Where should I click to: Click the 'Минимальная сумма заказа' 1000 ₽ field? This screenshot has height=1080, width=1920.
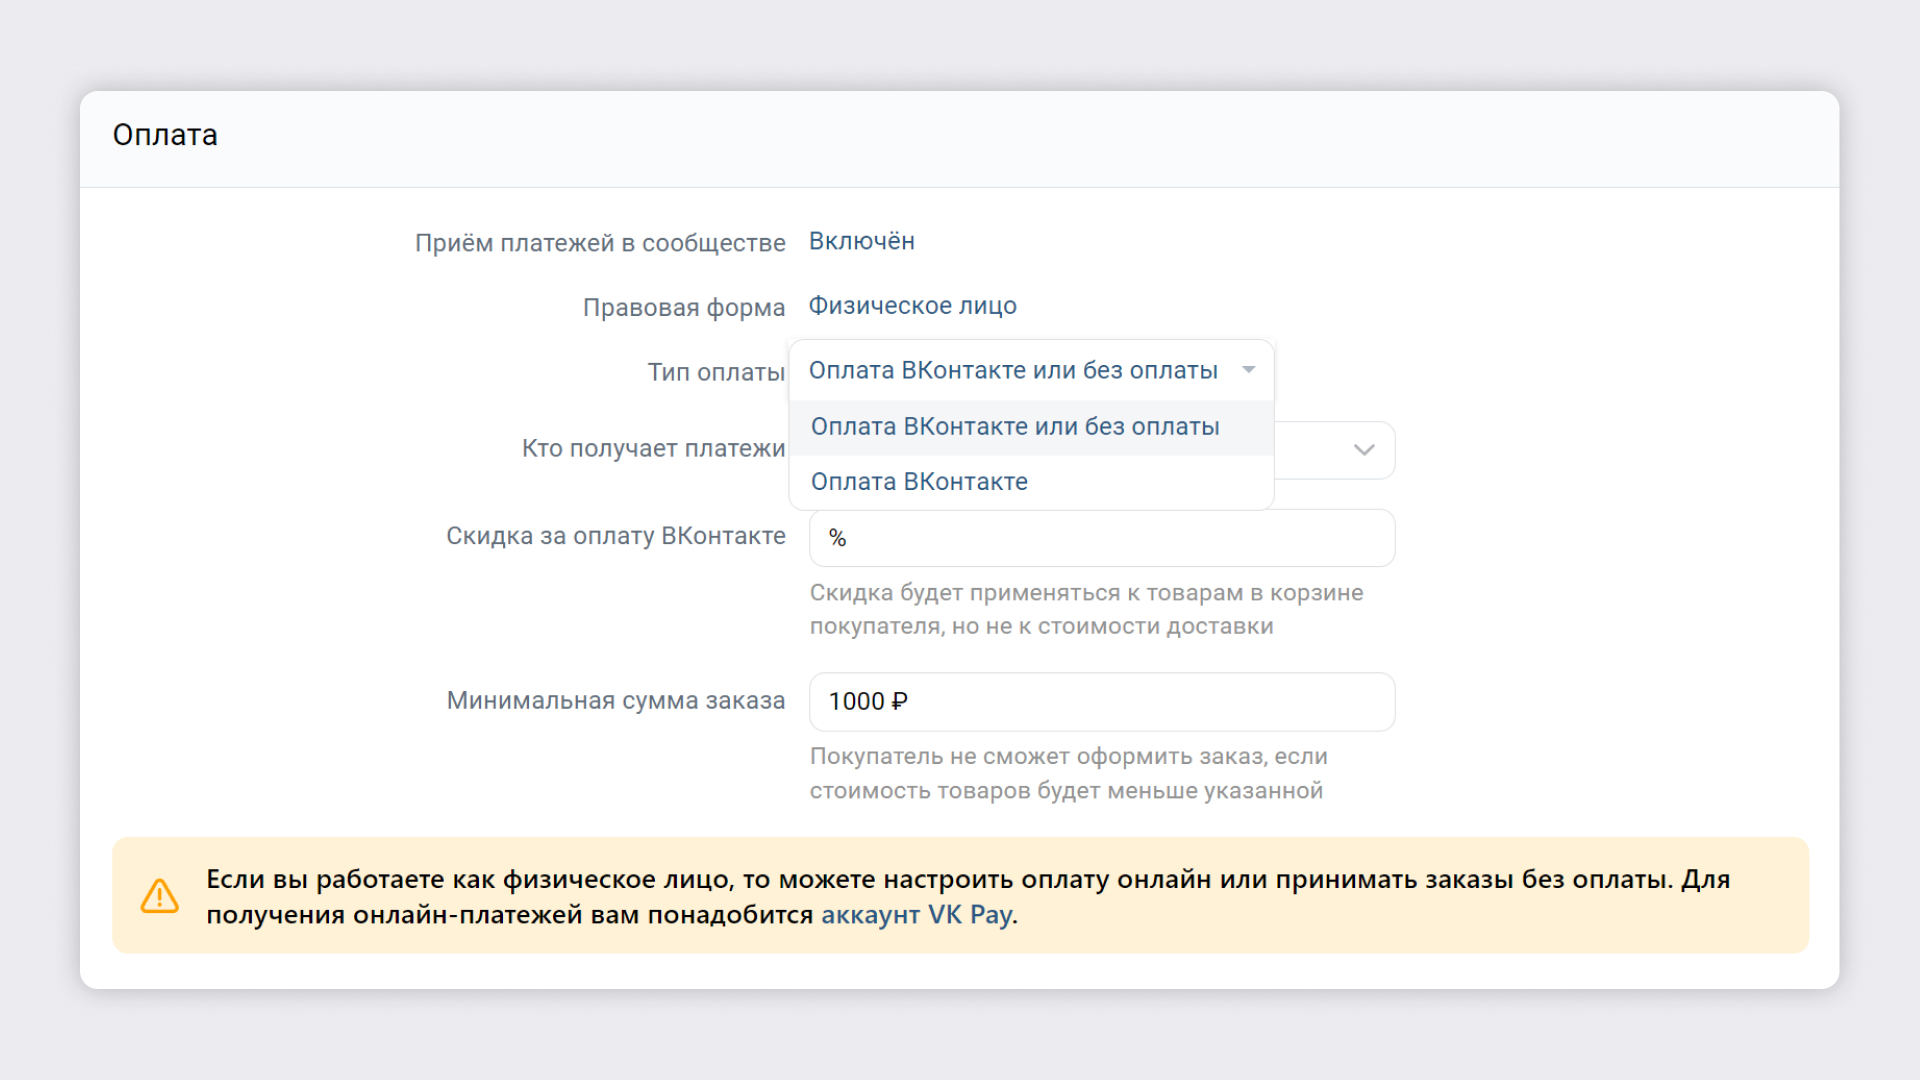[1102, 702]
